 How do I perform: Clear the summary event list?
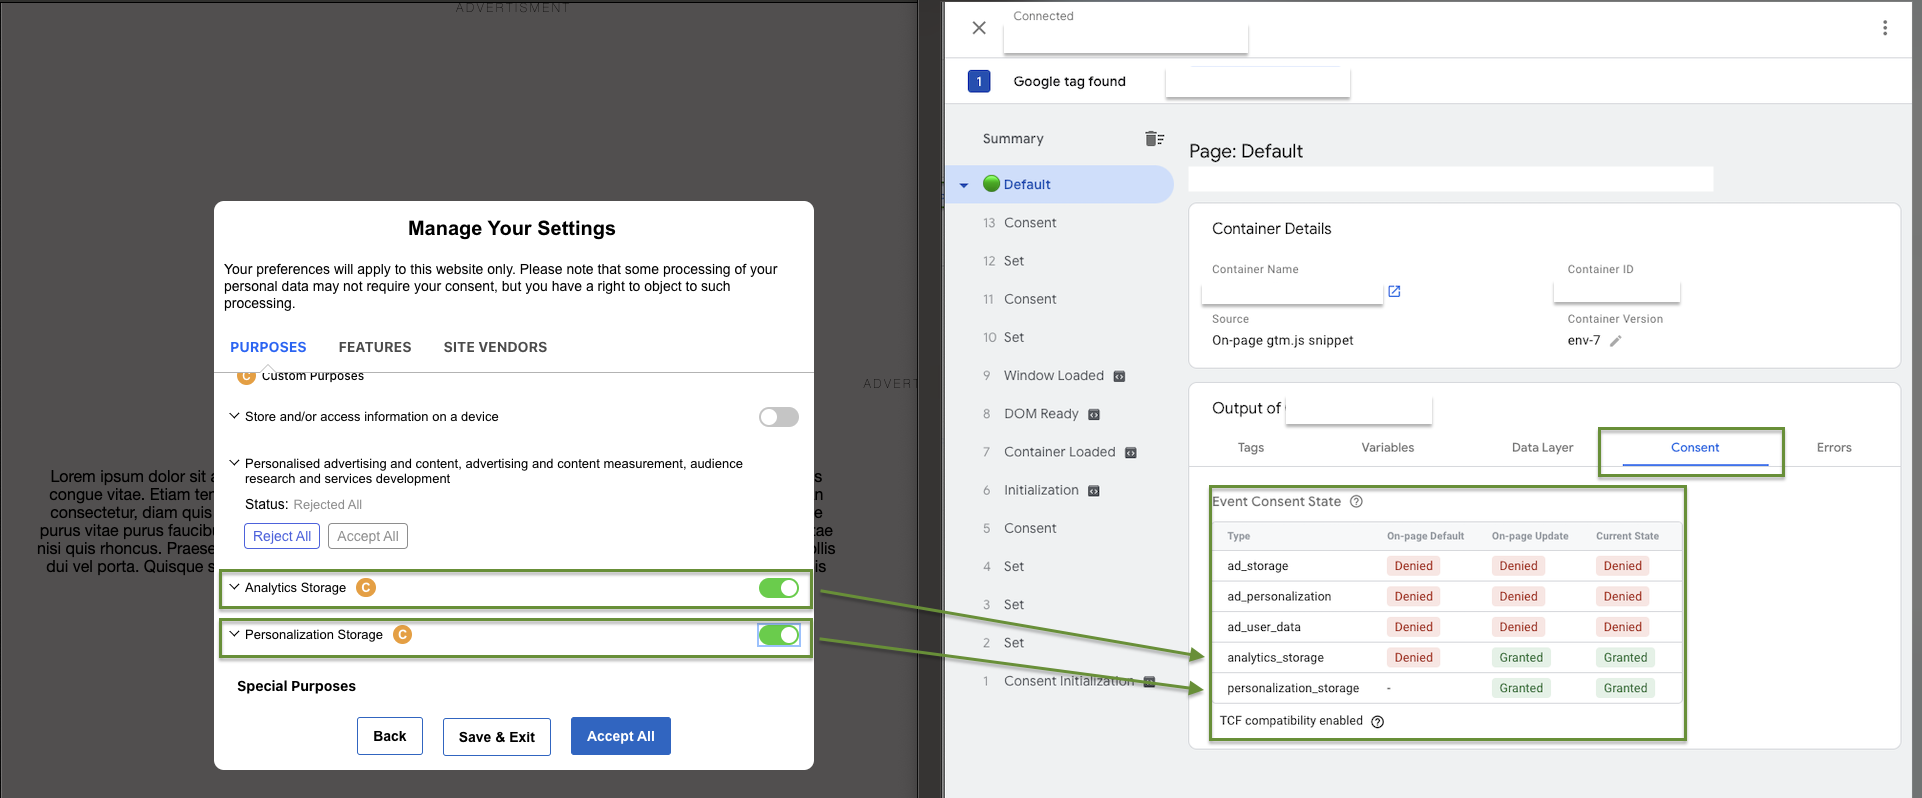point(1154,139)
